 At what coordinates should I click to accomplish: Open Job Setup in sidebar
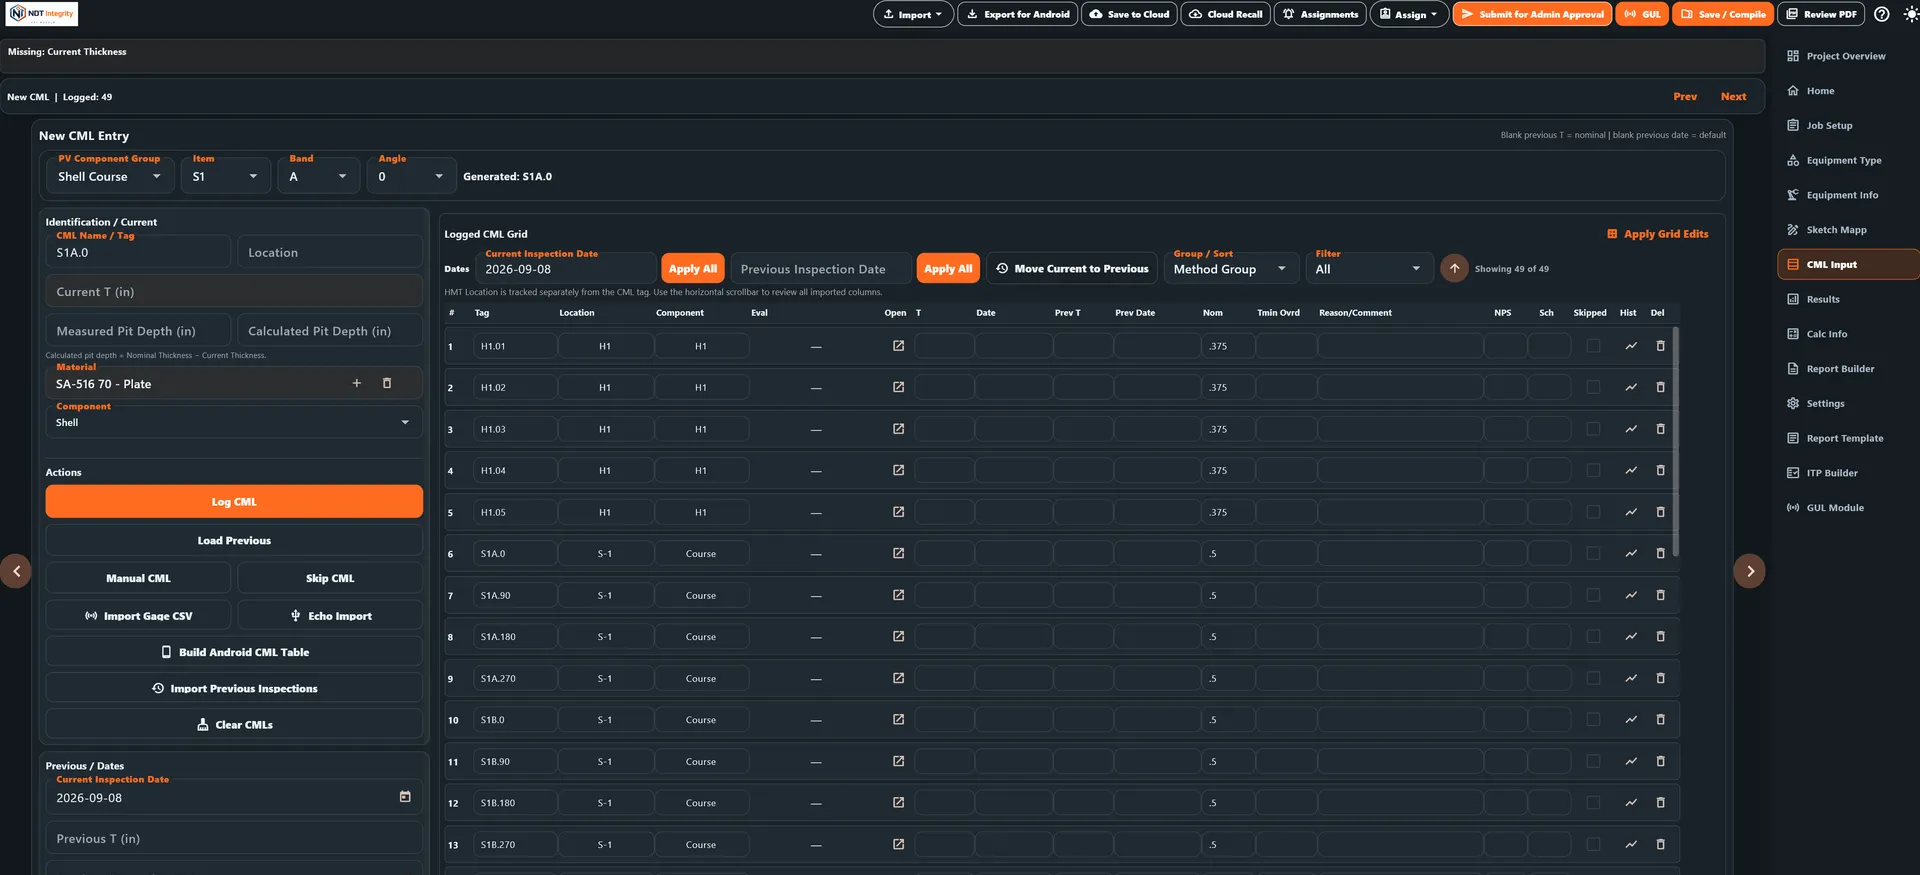click(1848, 126)
